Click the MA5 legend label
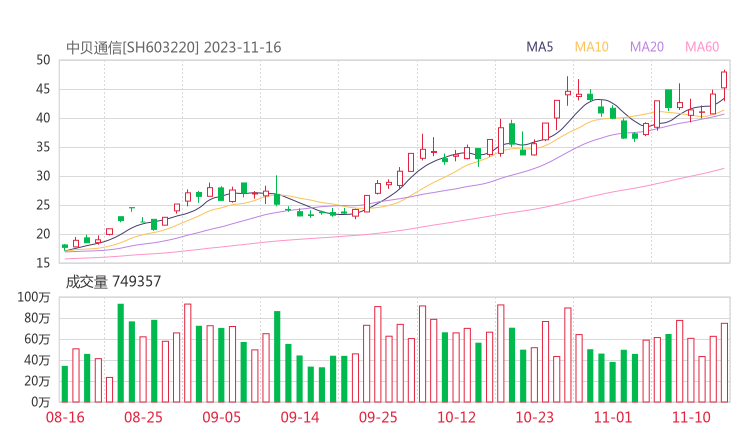740x440 pixels. click(x=539, y=47)
